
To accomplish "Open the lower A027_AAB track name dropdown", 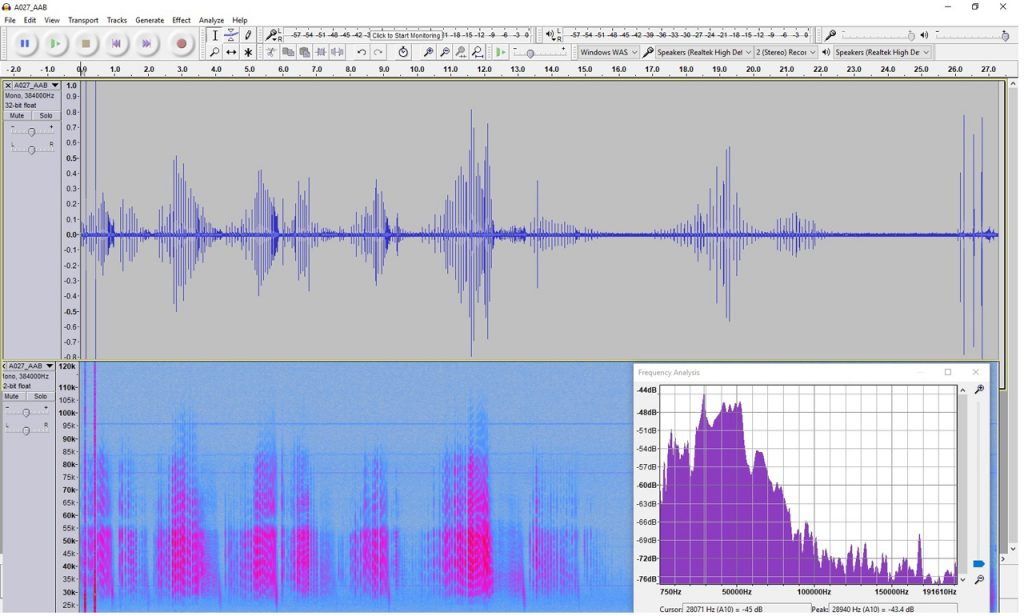I will click(31, 366).
